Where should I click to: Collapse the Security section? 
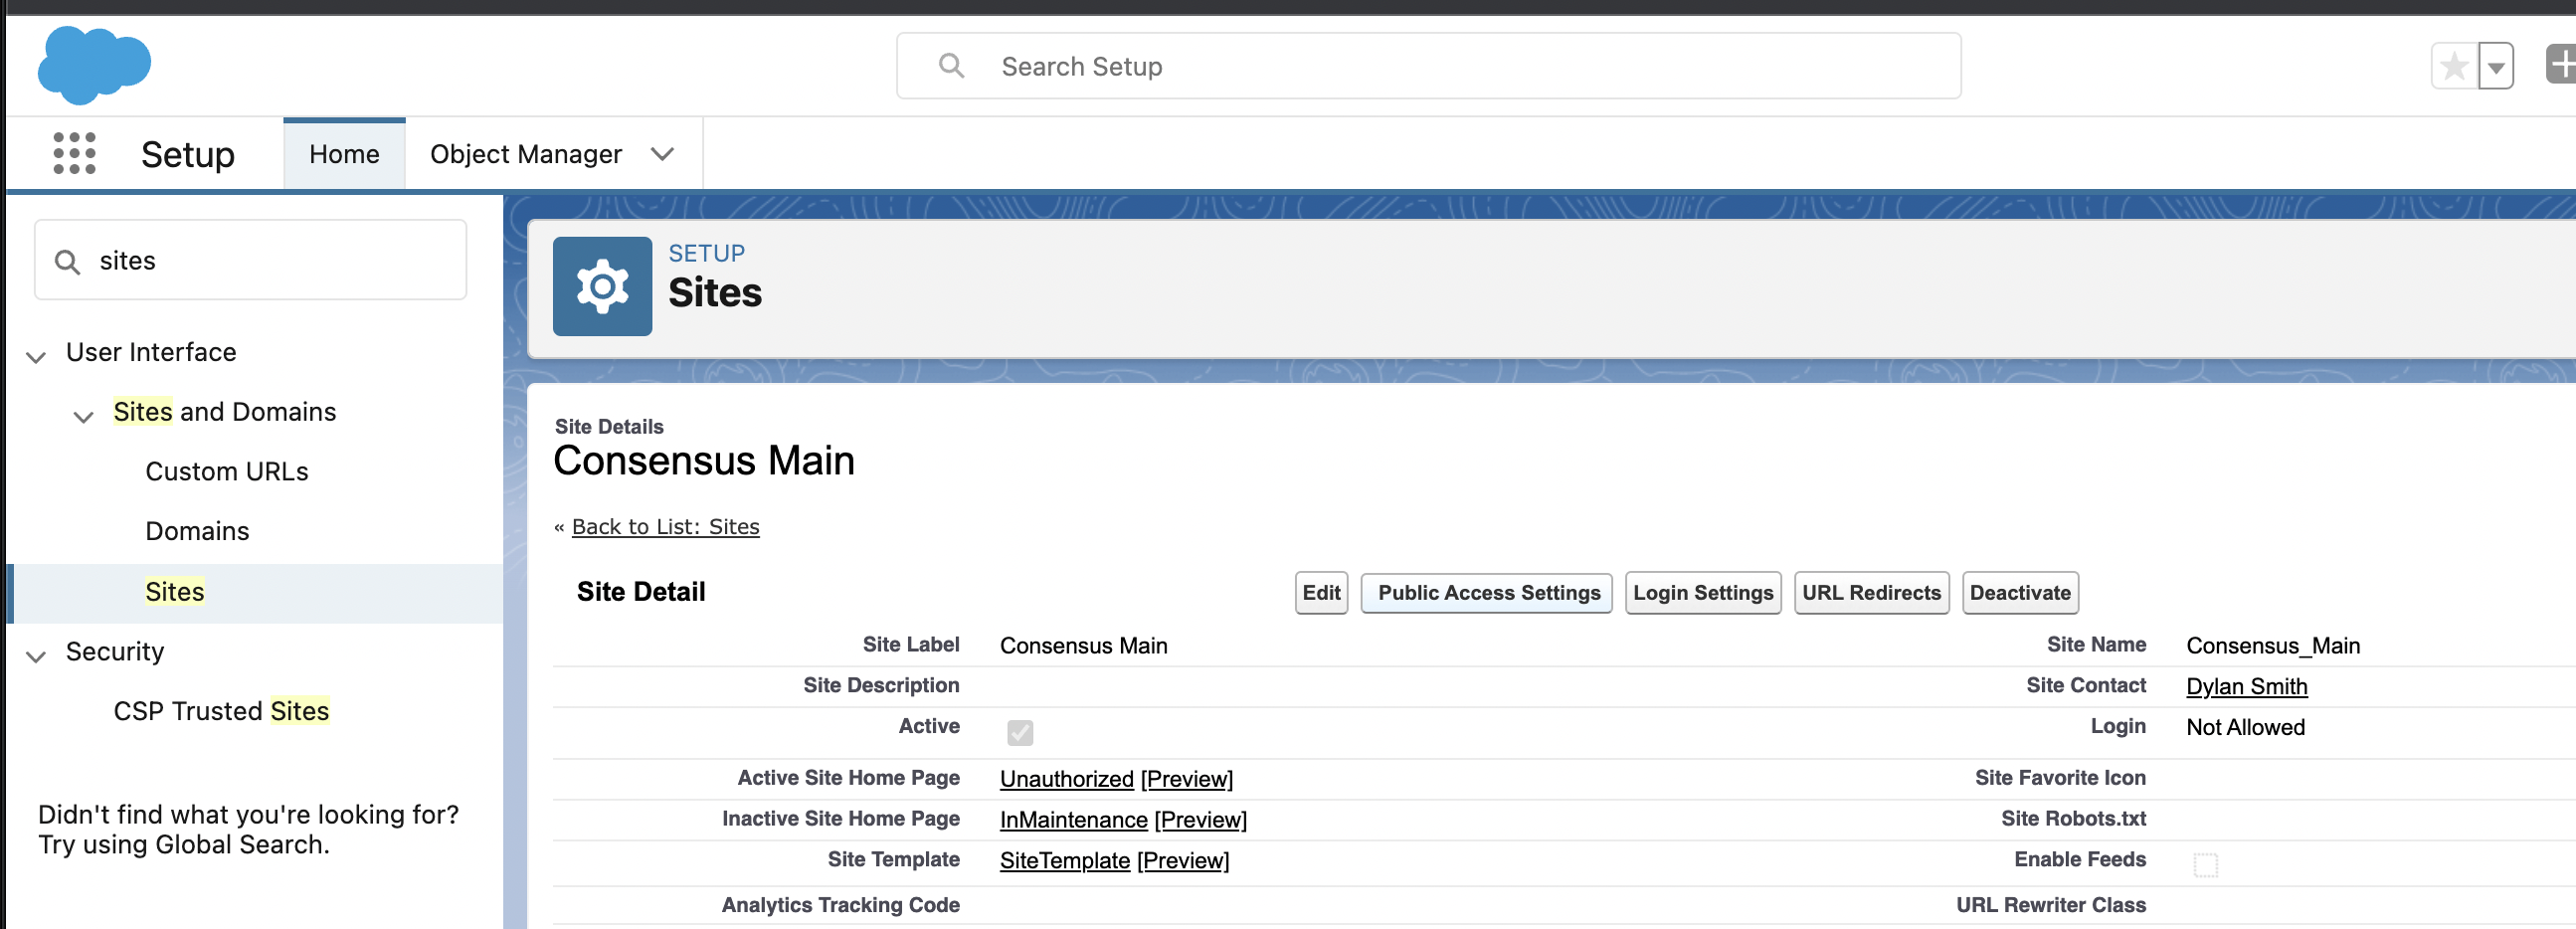point(35,657)
